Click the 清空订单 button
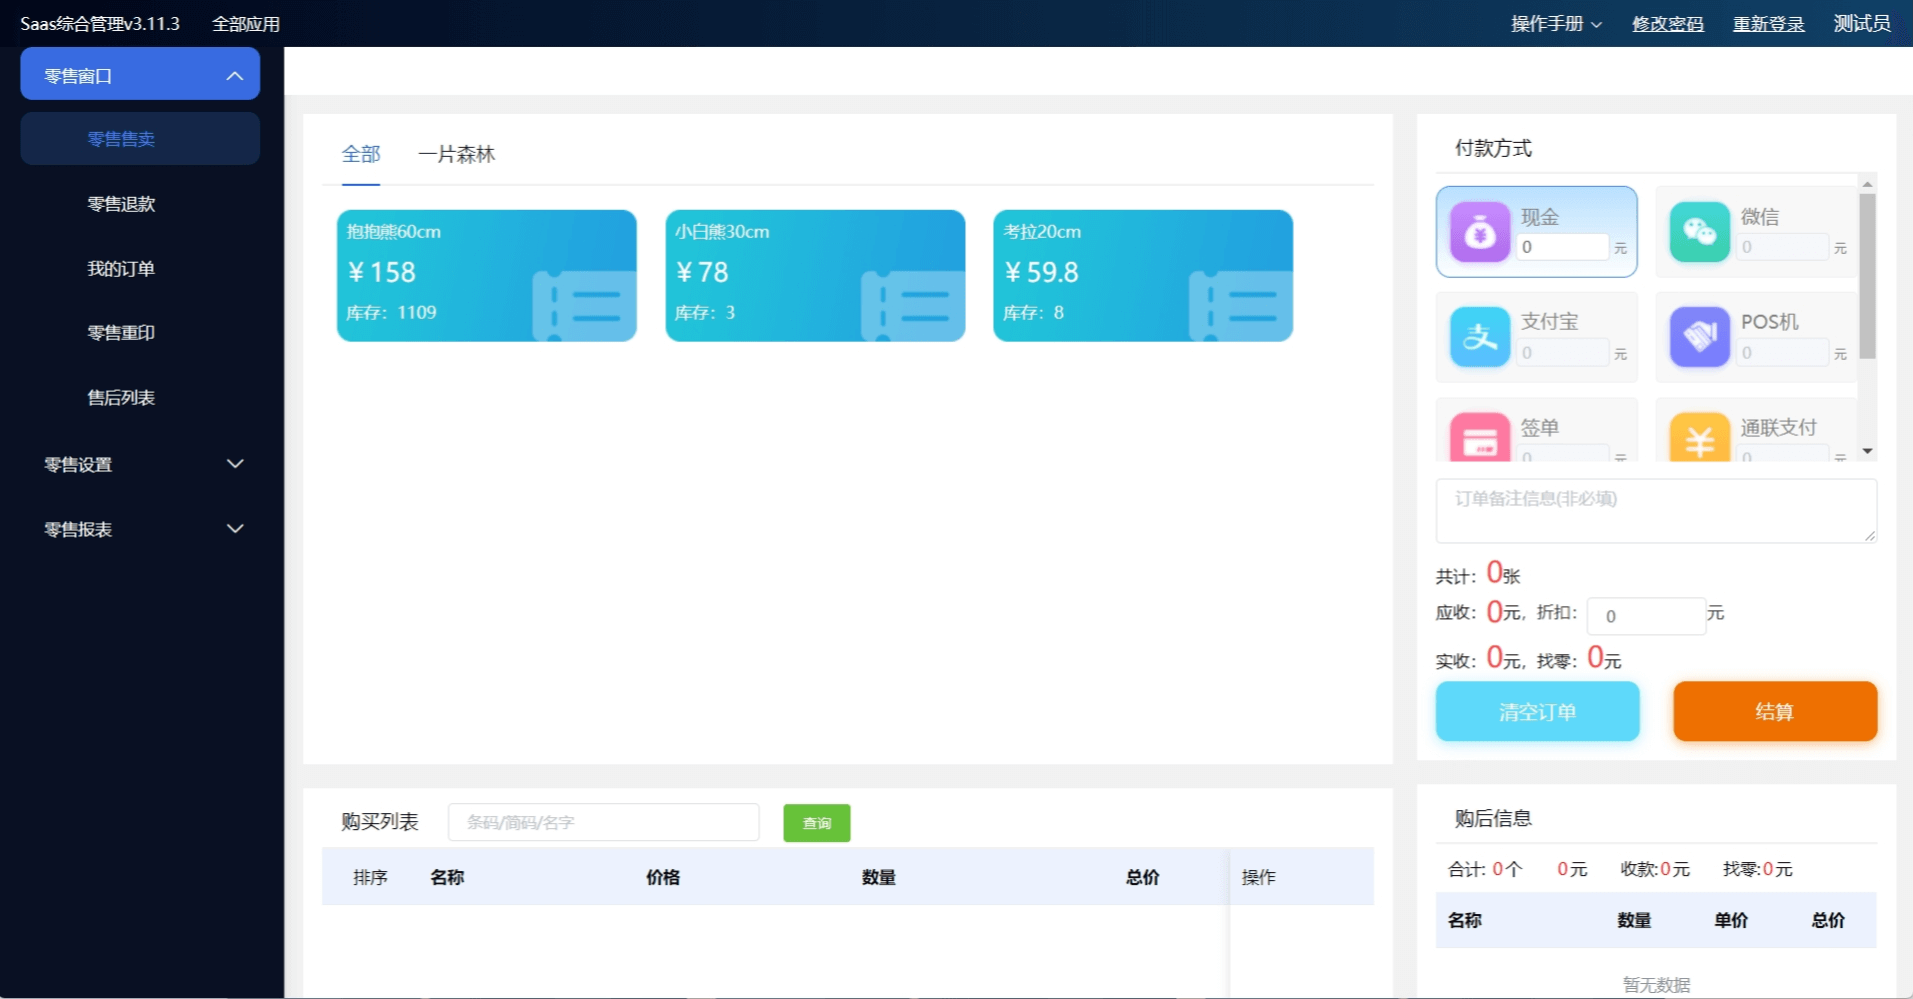 click(1537, 712)
